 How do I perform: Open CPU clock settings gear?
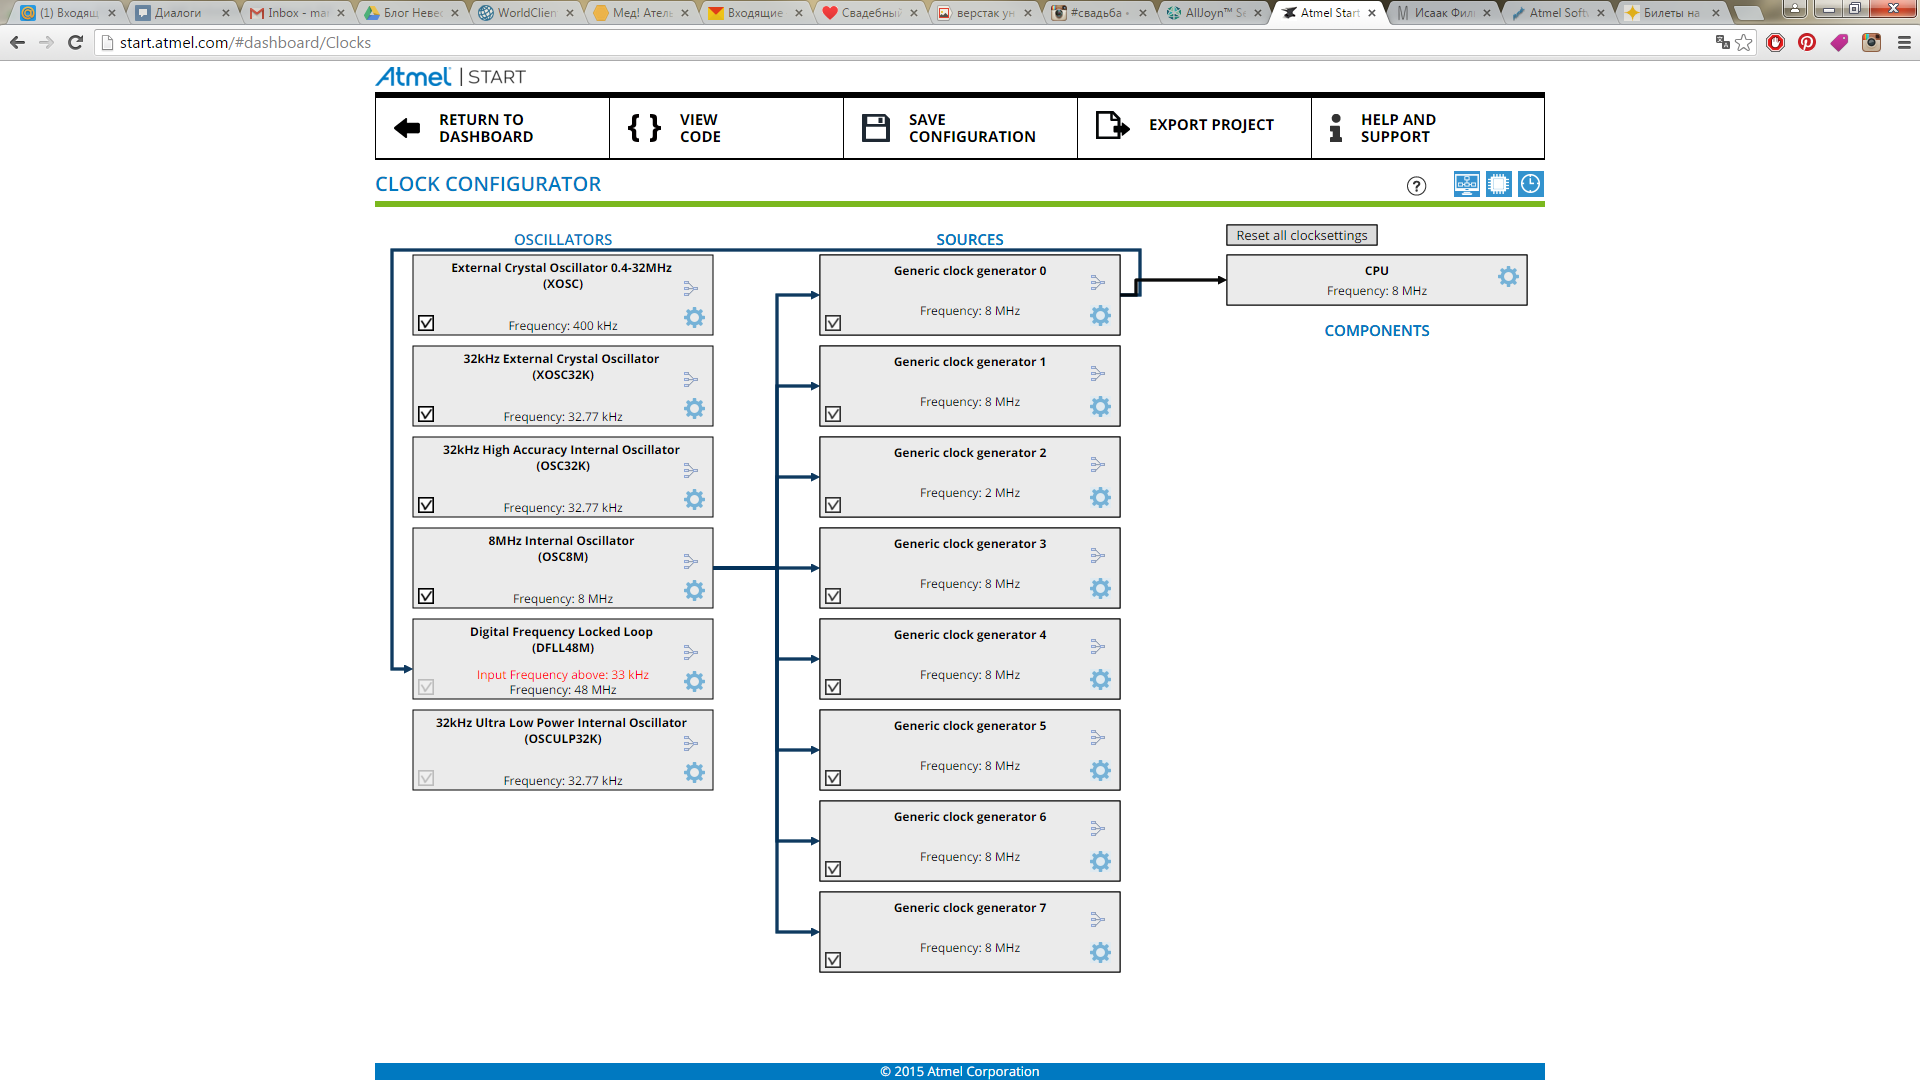click(1508, 277)
